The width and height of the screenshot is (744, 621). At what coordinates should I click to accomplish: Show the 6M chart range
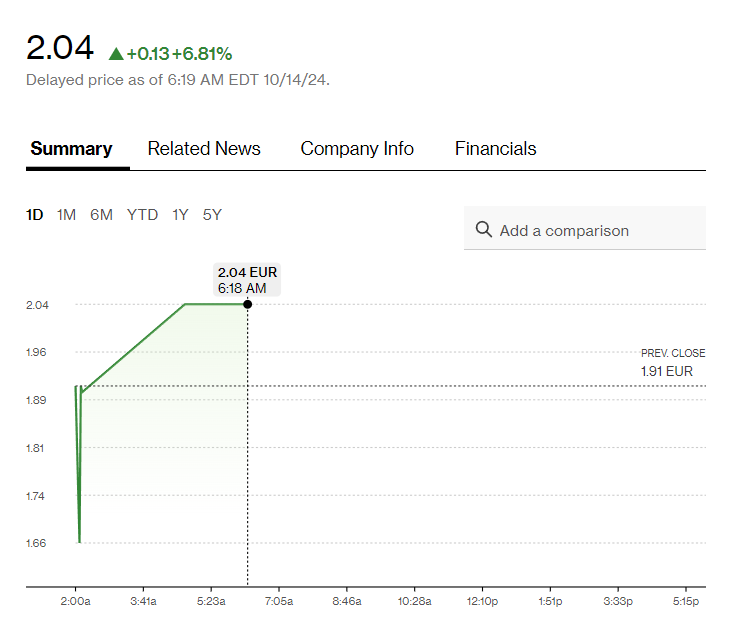(x=101, y=215)
